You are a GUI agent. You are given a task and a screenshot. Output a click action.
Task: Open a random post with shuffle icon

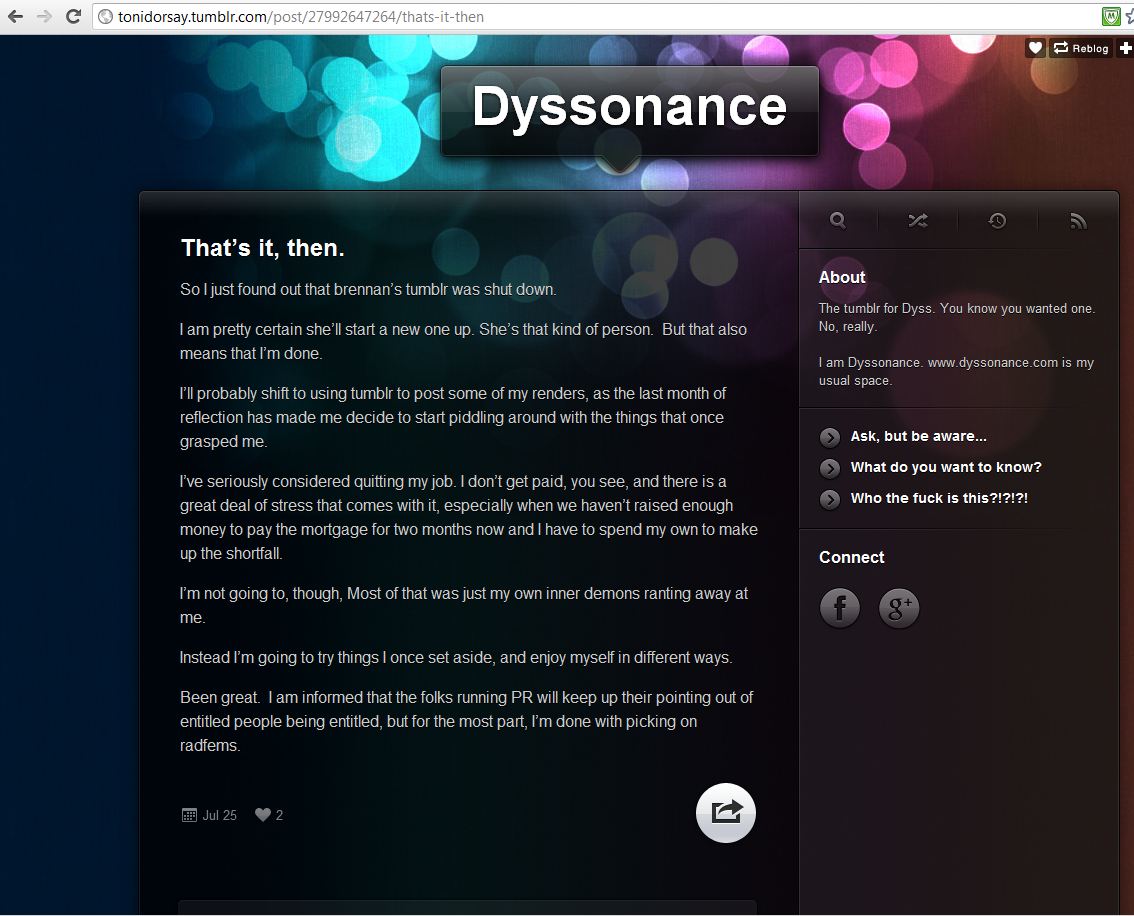(917, 221)
